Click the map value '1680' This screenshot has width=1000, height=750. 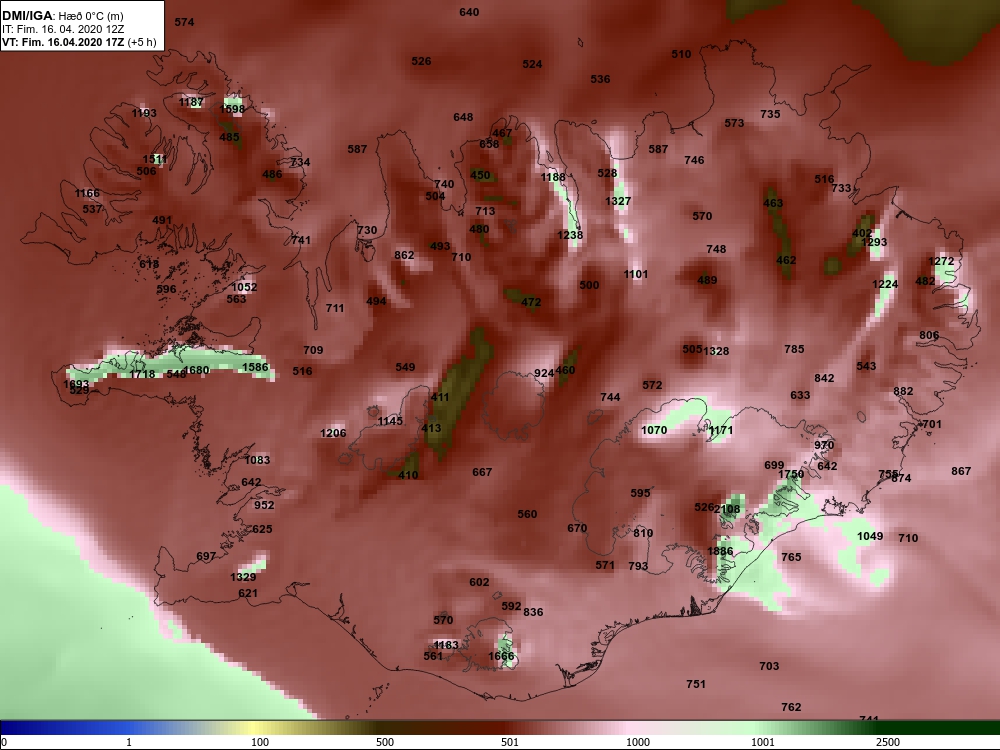[196, 370]
